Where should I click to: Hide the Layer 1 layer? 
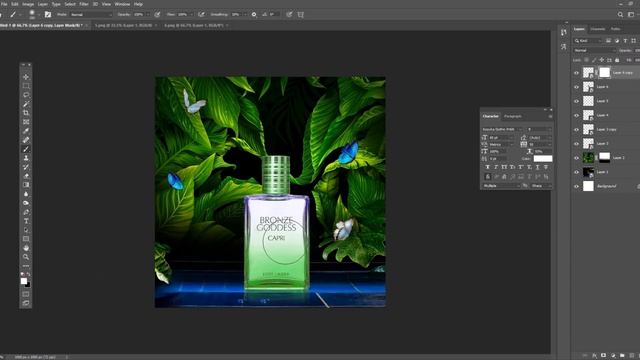coord(576,172)
